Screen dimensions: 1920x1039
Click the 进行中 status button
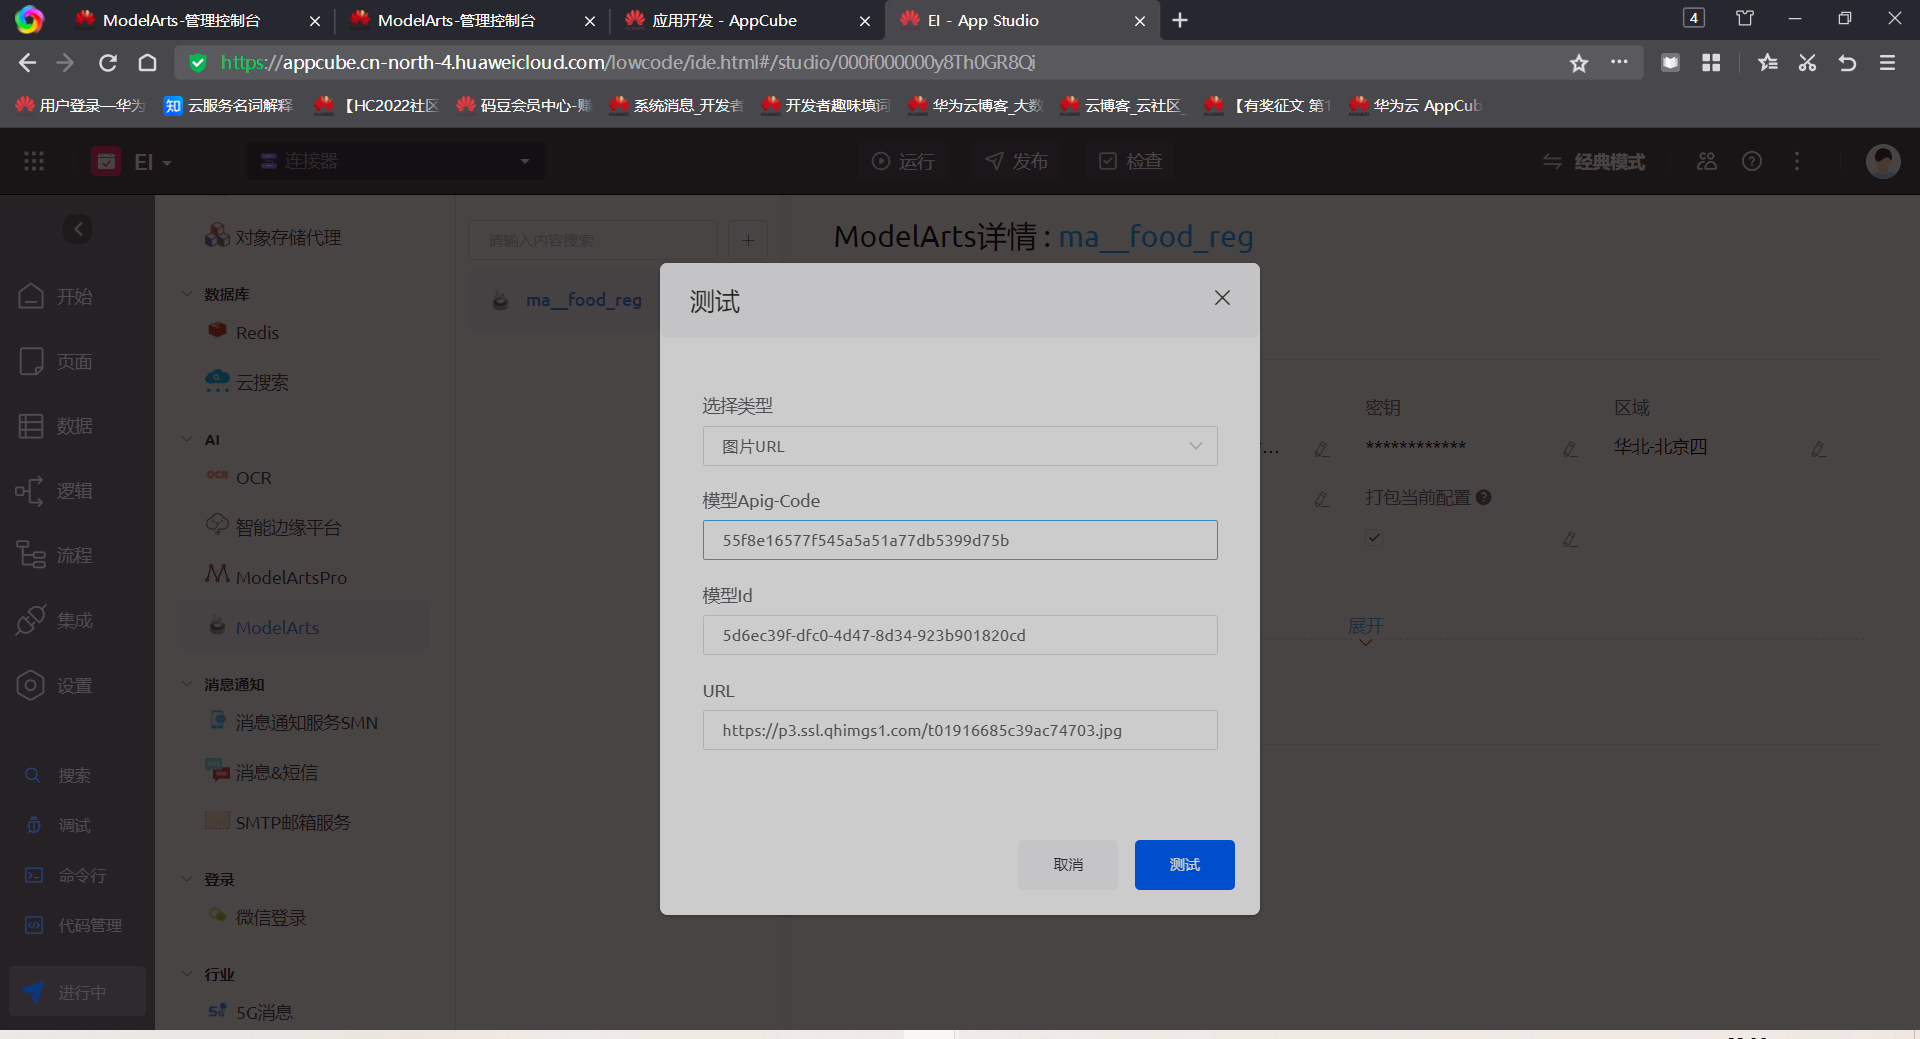(77, 992)
